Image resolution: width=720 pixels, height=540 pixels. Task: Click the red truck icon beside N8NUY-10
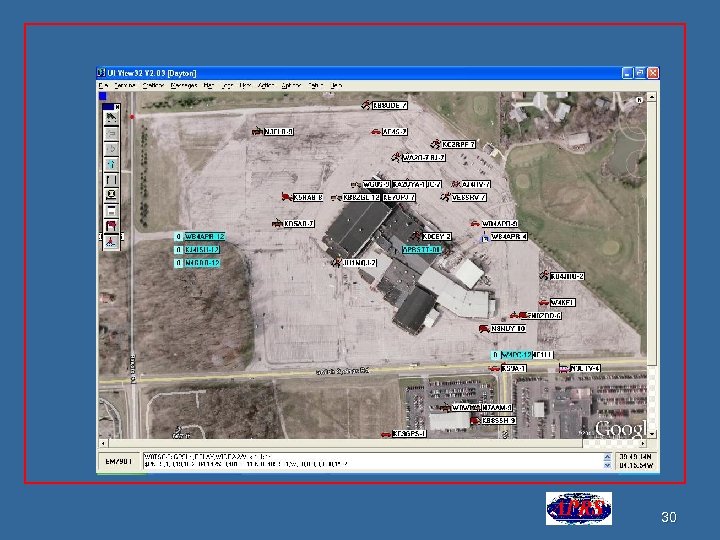coord(484,329)
